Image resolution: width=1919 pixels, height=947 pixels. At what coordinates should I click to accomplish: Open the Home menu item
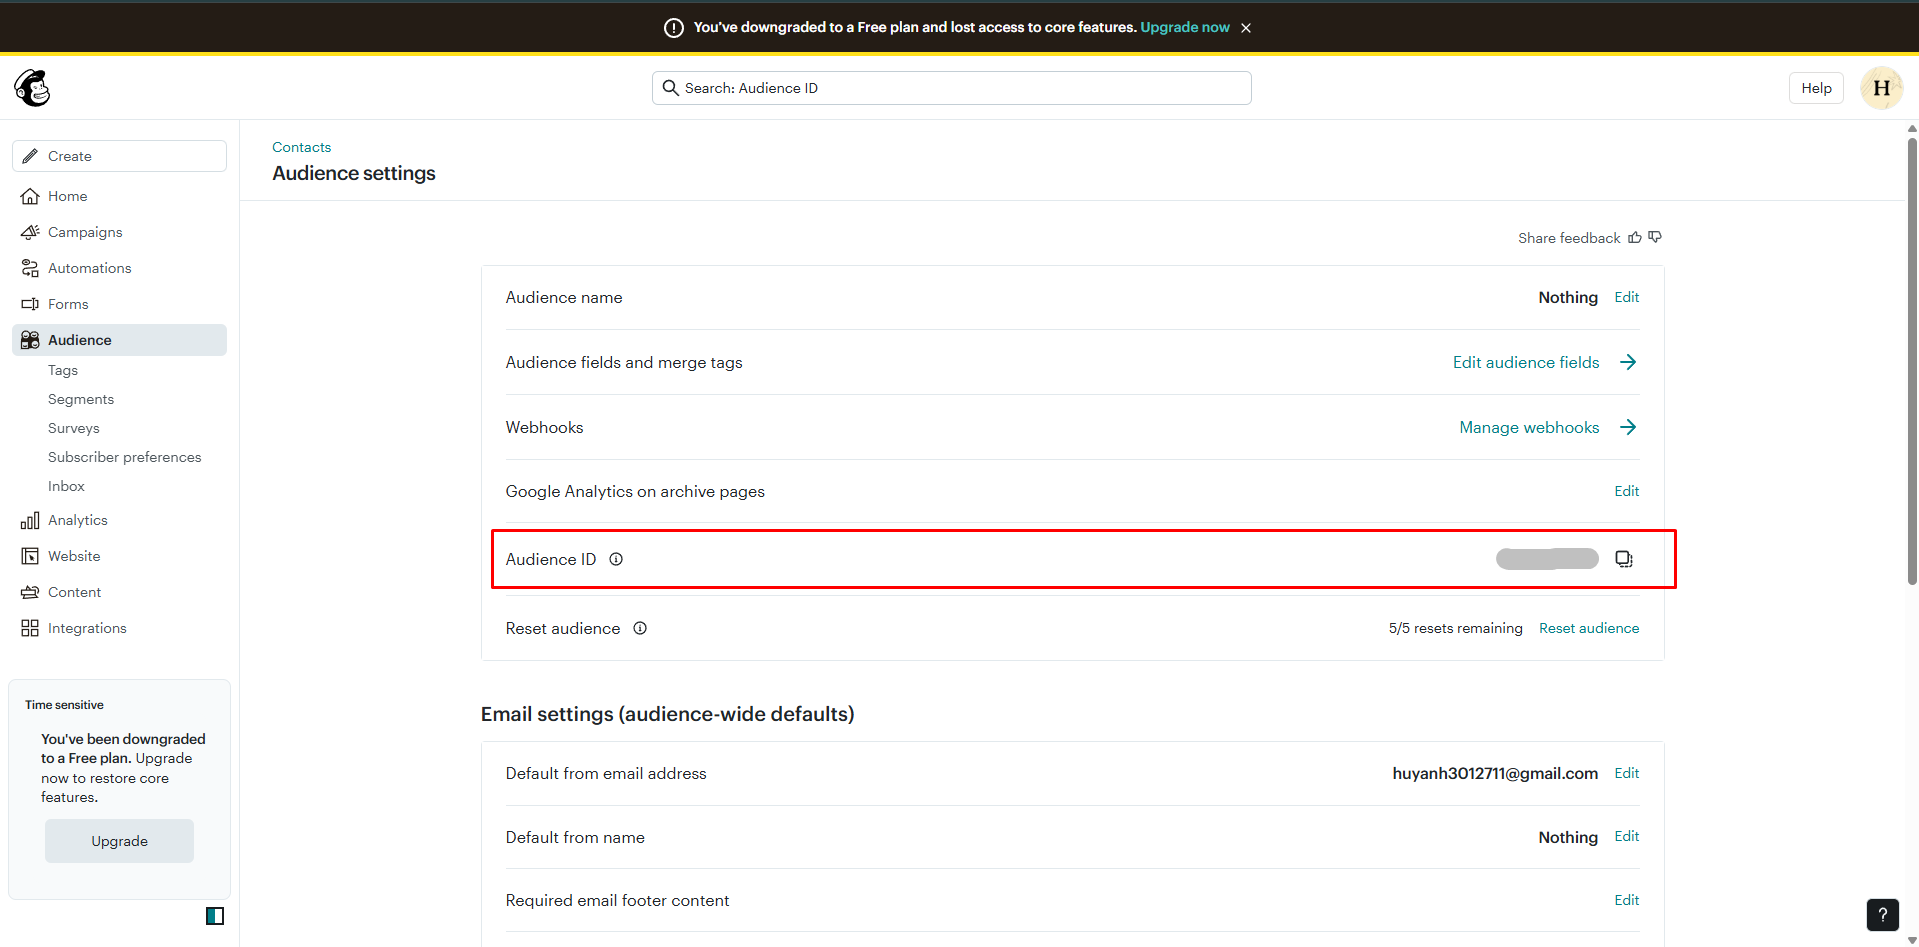[x=119, y=196]
